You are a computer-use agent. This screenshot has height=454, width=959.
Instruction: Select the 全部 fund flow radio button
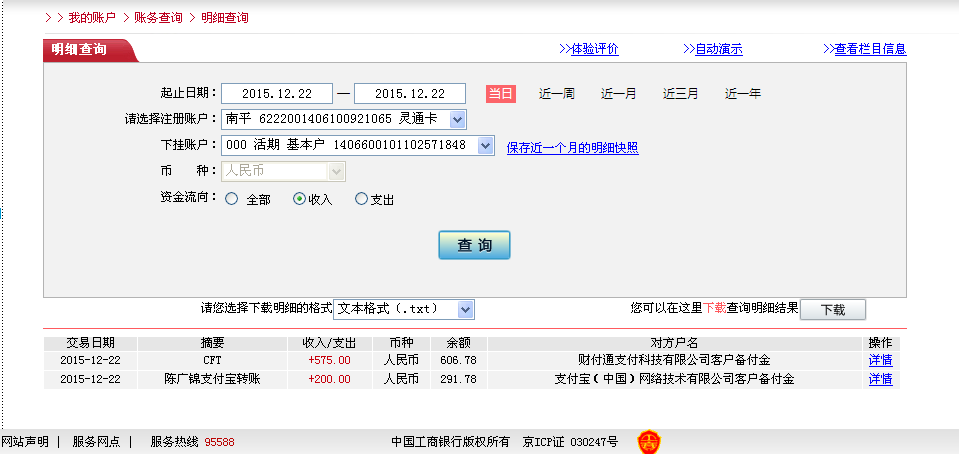pos(232,199)
